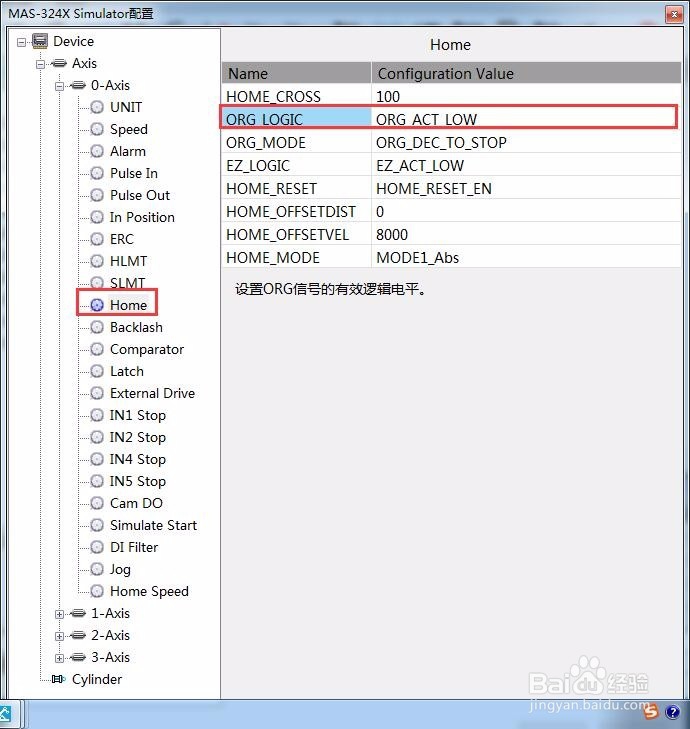Viewport: 690px width, 729px height.
Task: Click the Alarm node icon
Action: [x=97, y=151]
